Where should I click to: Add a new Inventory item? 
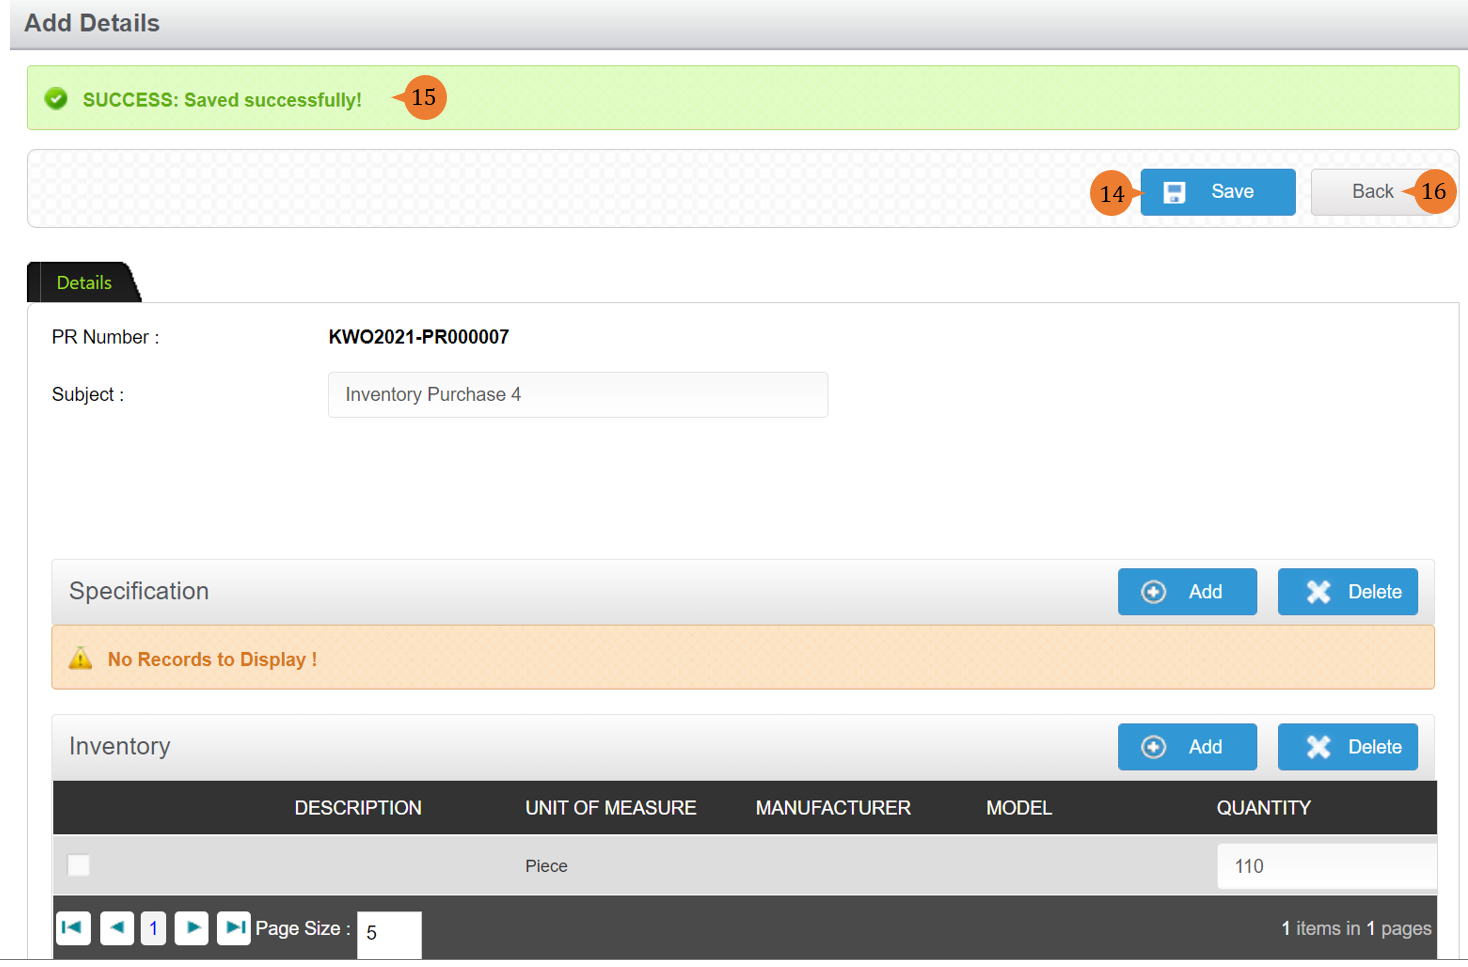click(1187, 747)
